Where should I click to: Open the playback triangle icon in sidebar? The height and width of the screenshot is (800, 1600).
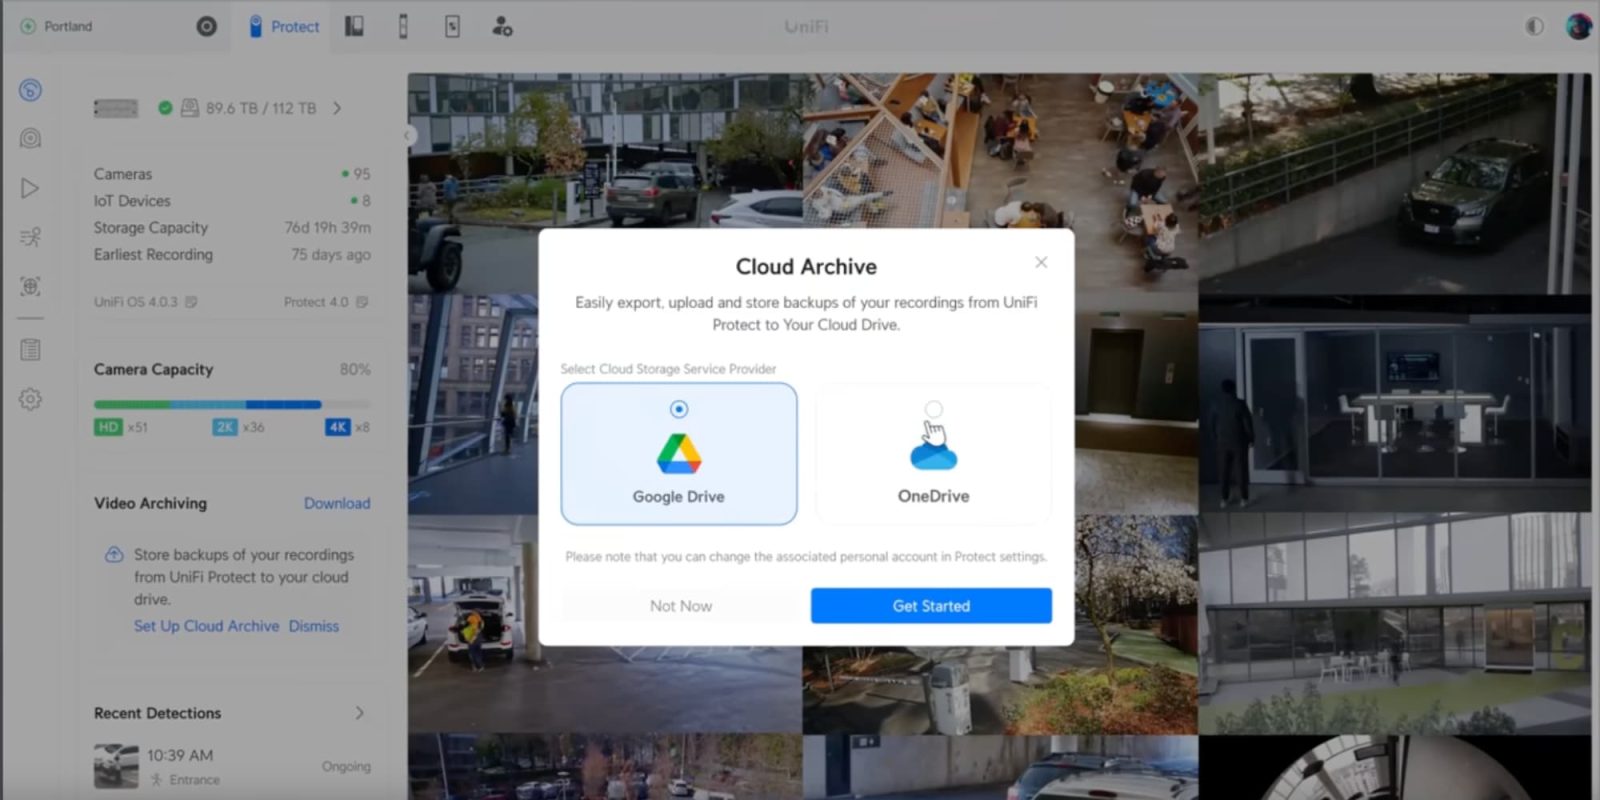pyautogui.click(x=30, y=188)
